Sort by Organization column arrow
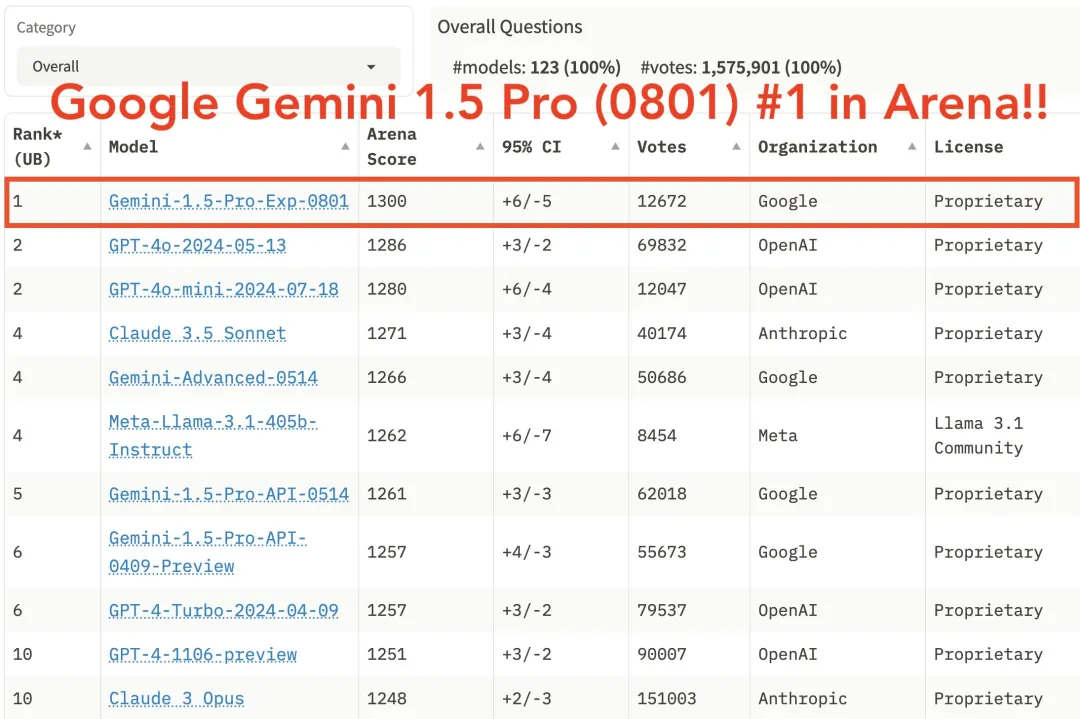This screenshot has height=719, width=1080. (x=912, y=146)
